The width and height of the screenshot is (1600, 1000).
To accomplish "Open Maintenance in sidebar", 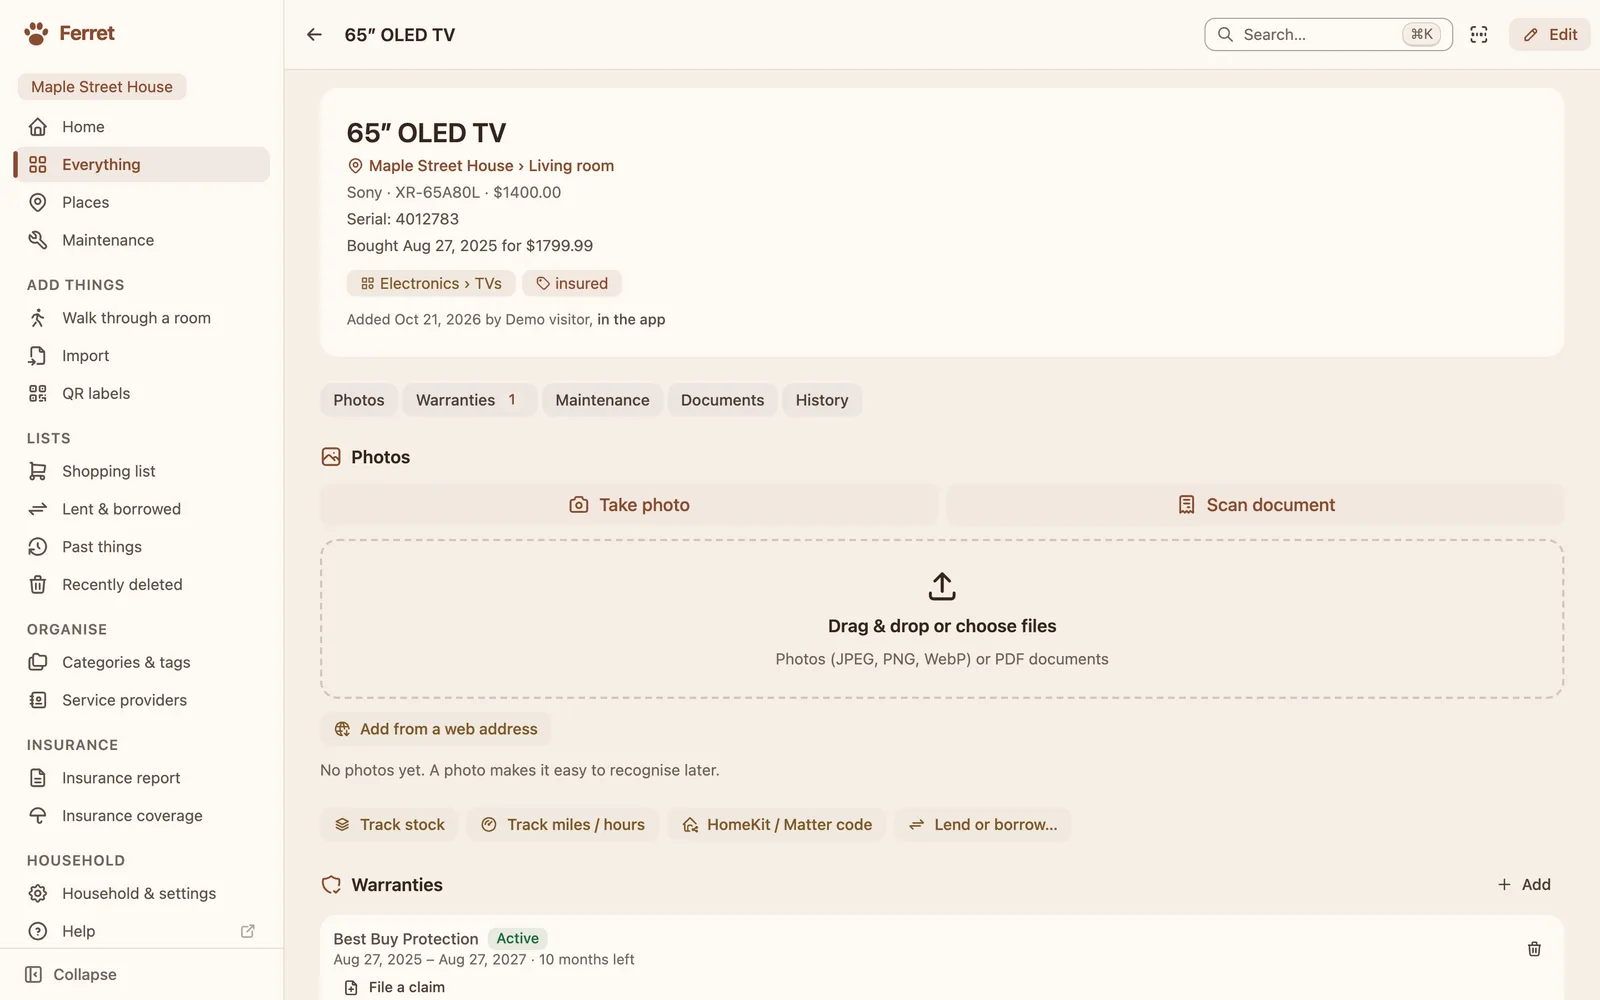I will (x=142, y=241).
